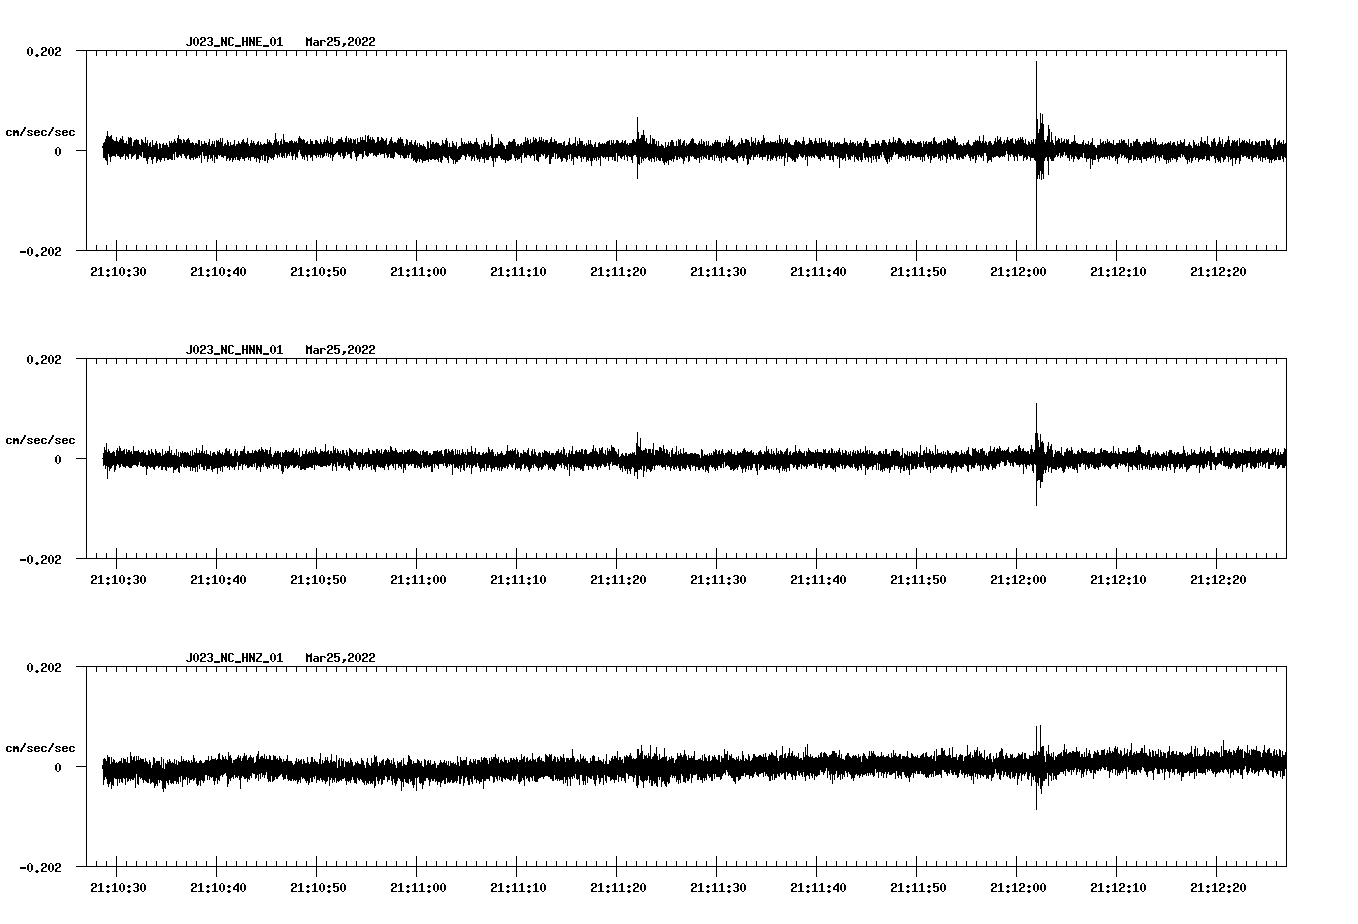
Task: Click the 21:11:30 time label under HNE plot
Action: (718, 271)
